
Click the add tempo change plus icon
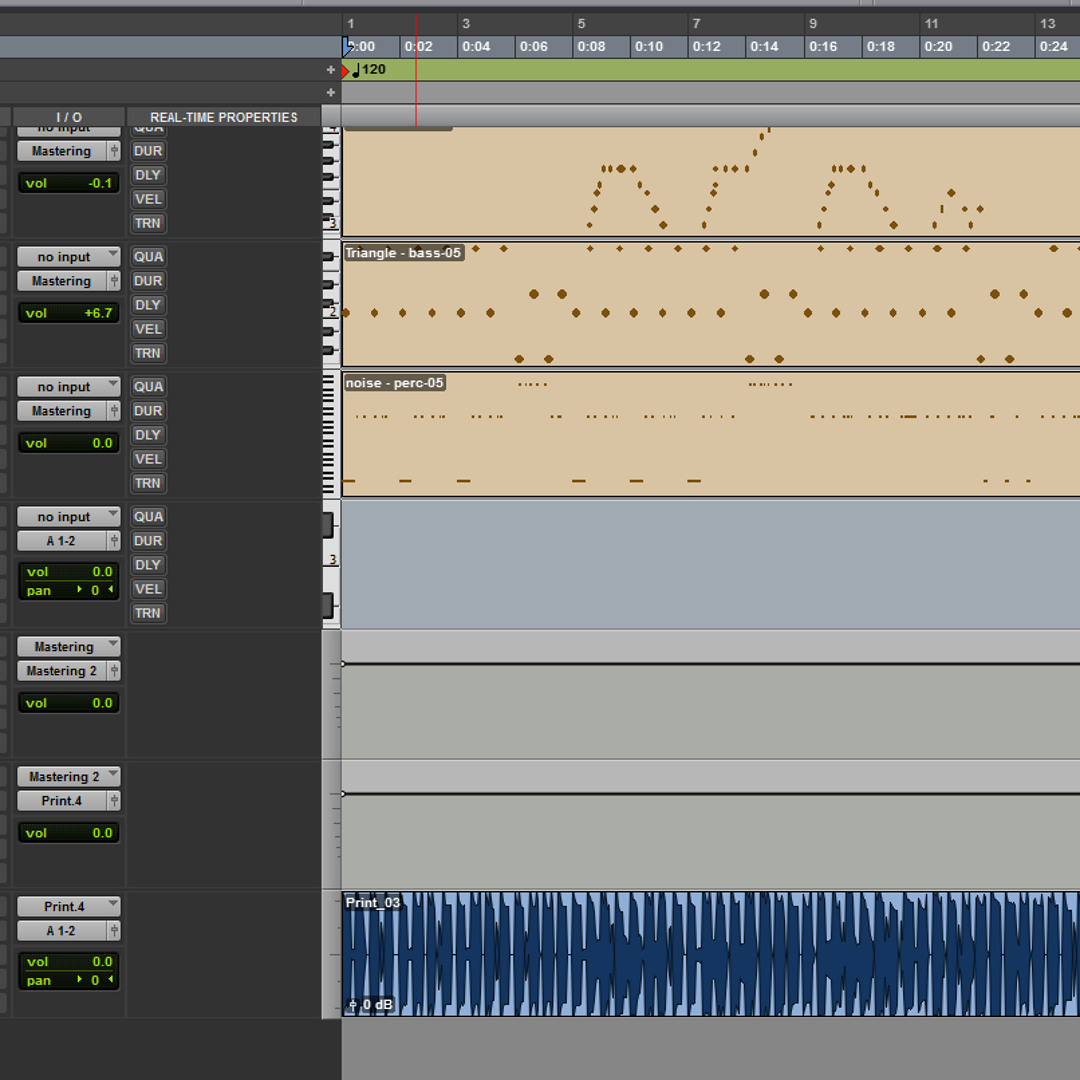pos(331,70)
